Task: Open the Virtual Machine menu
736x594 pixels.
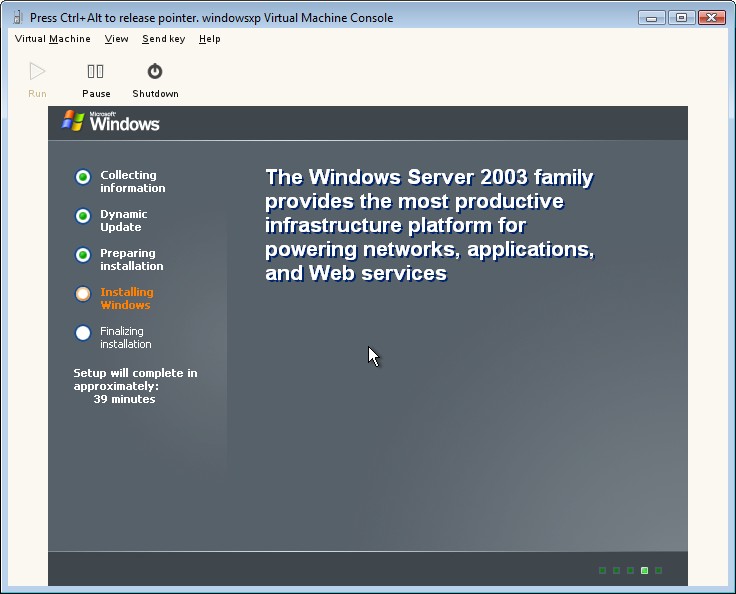Action: point(52,39)
